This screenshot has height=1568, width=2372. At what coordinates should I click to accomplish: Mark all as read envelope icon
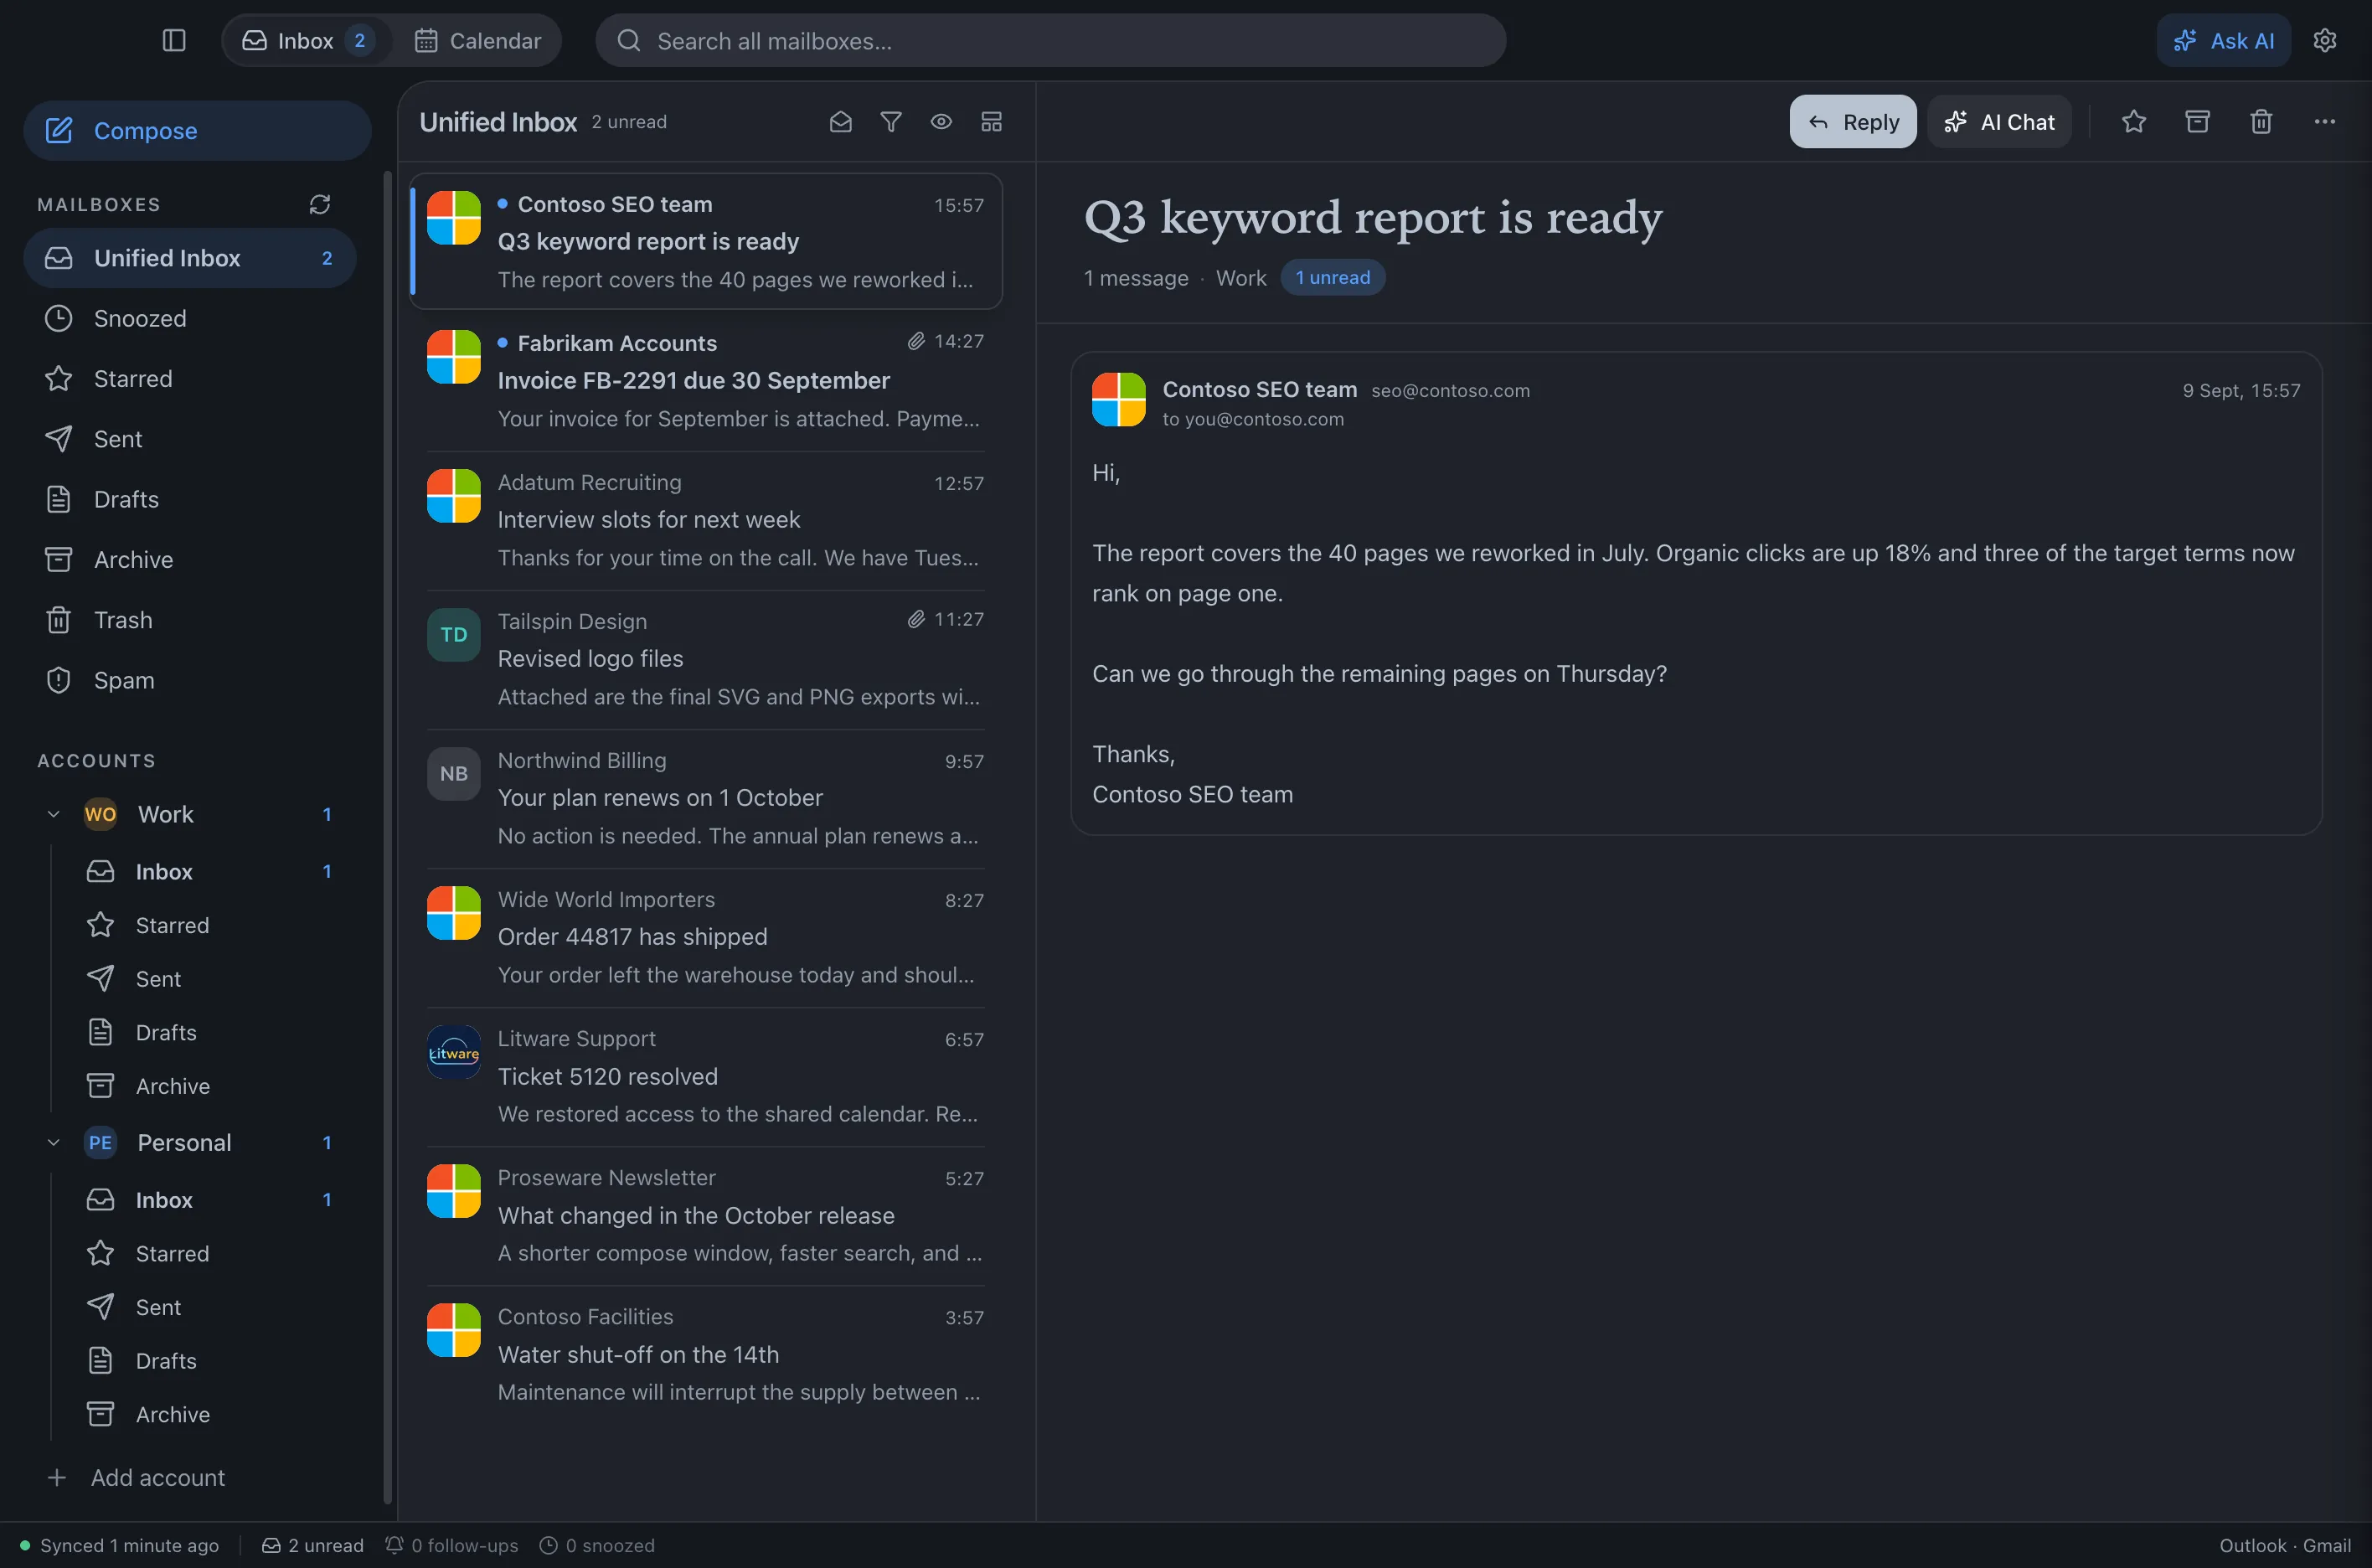pos(840,121)
